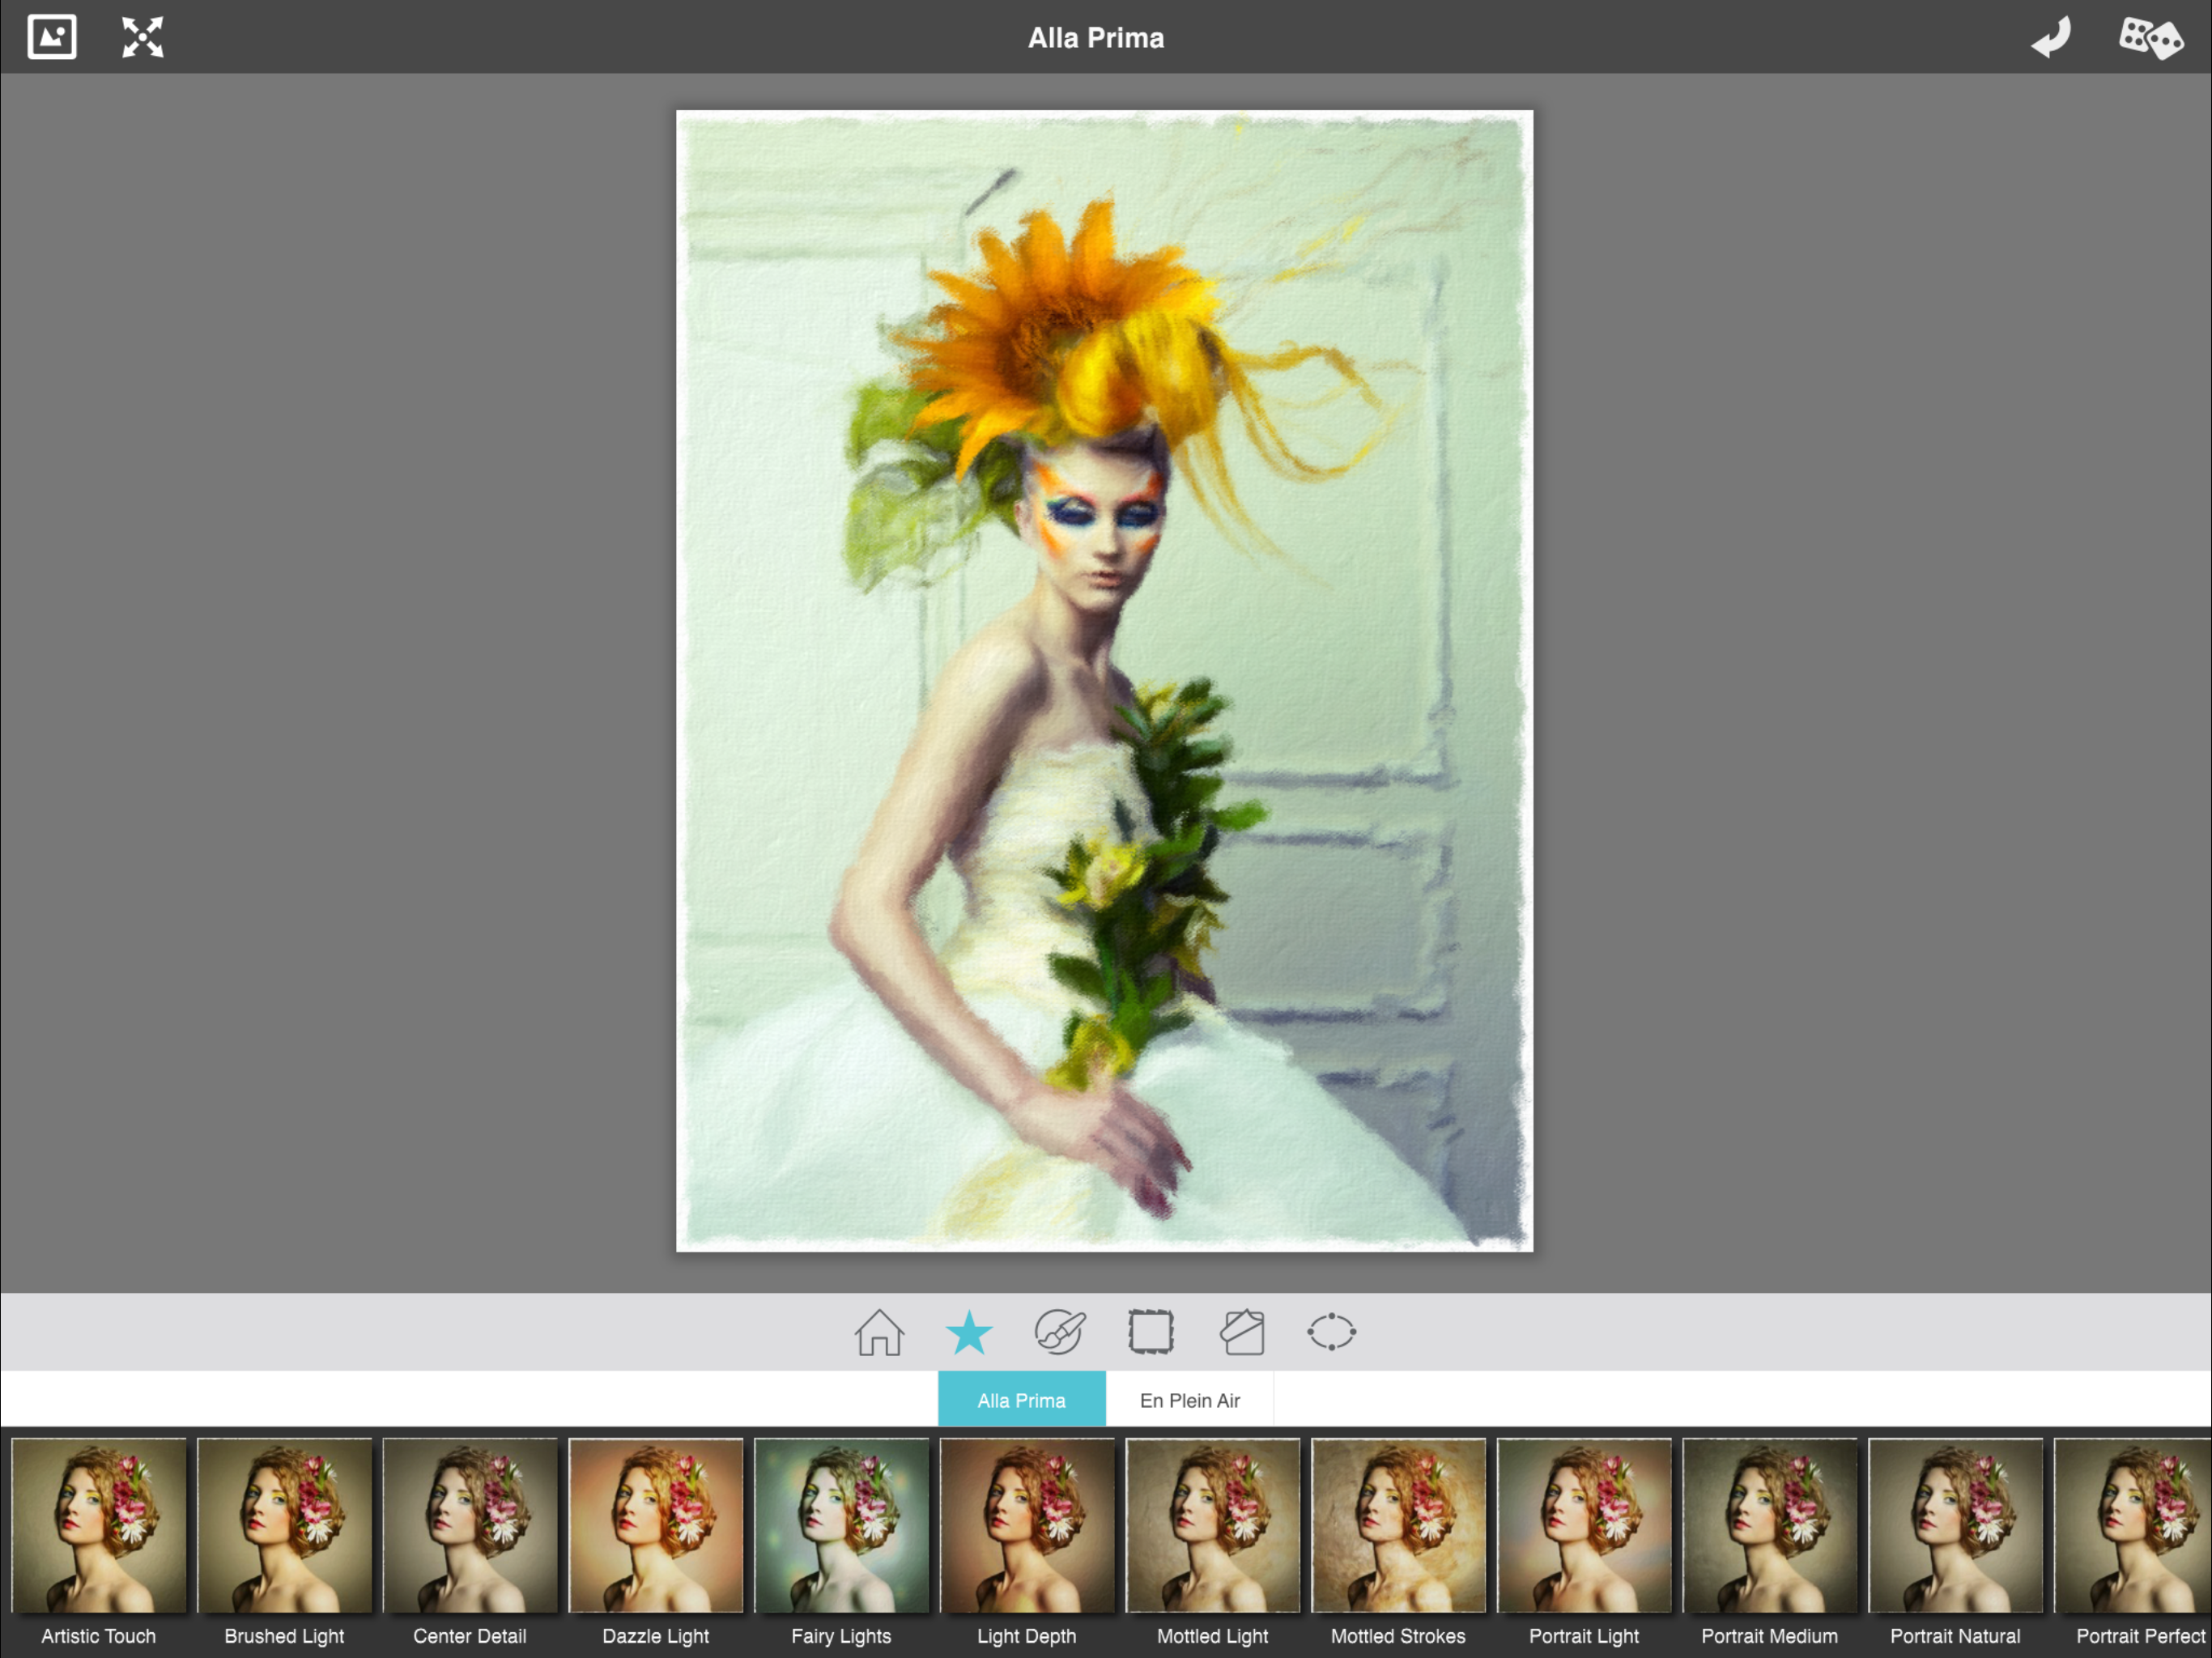The height and width of the screenshot is (1658, 2212).
Task: Open the eraser/paper tool icon
Action: 1242,1332
